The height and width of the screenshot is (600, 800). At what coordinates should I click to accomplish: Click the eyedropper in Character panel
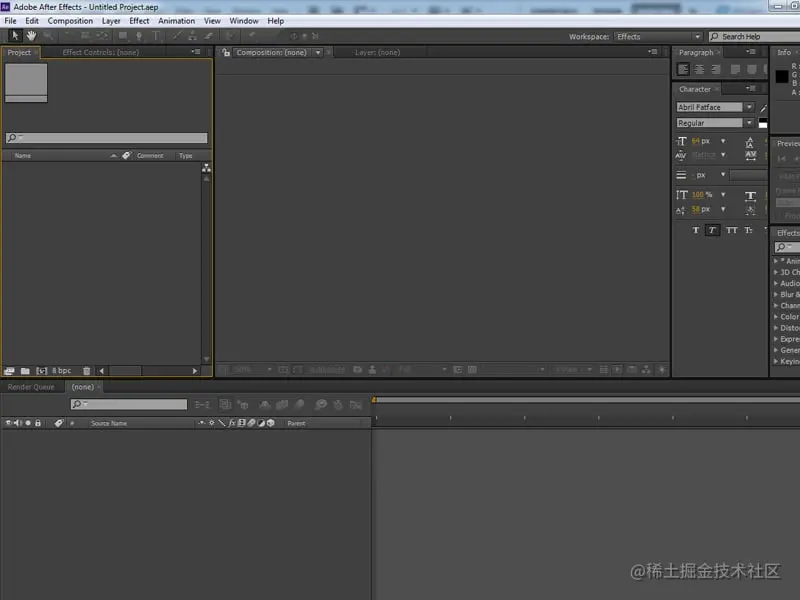tap(763, 108)
